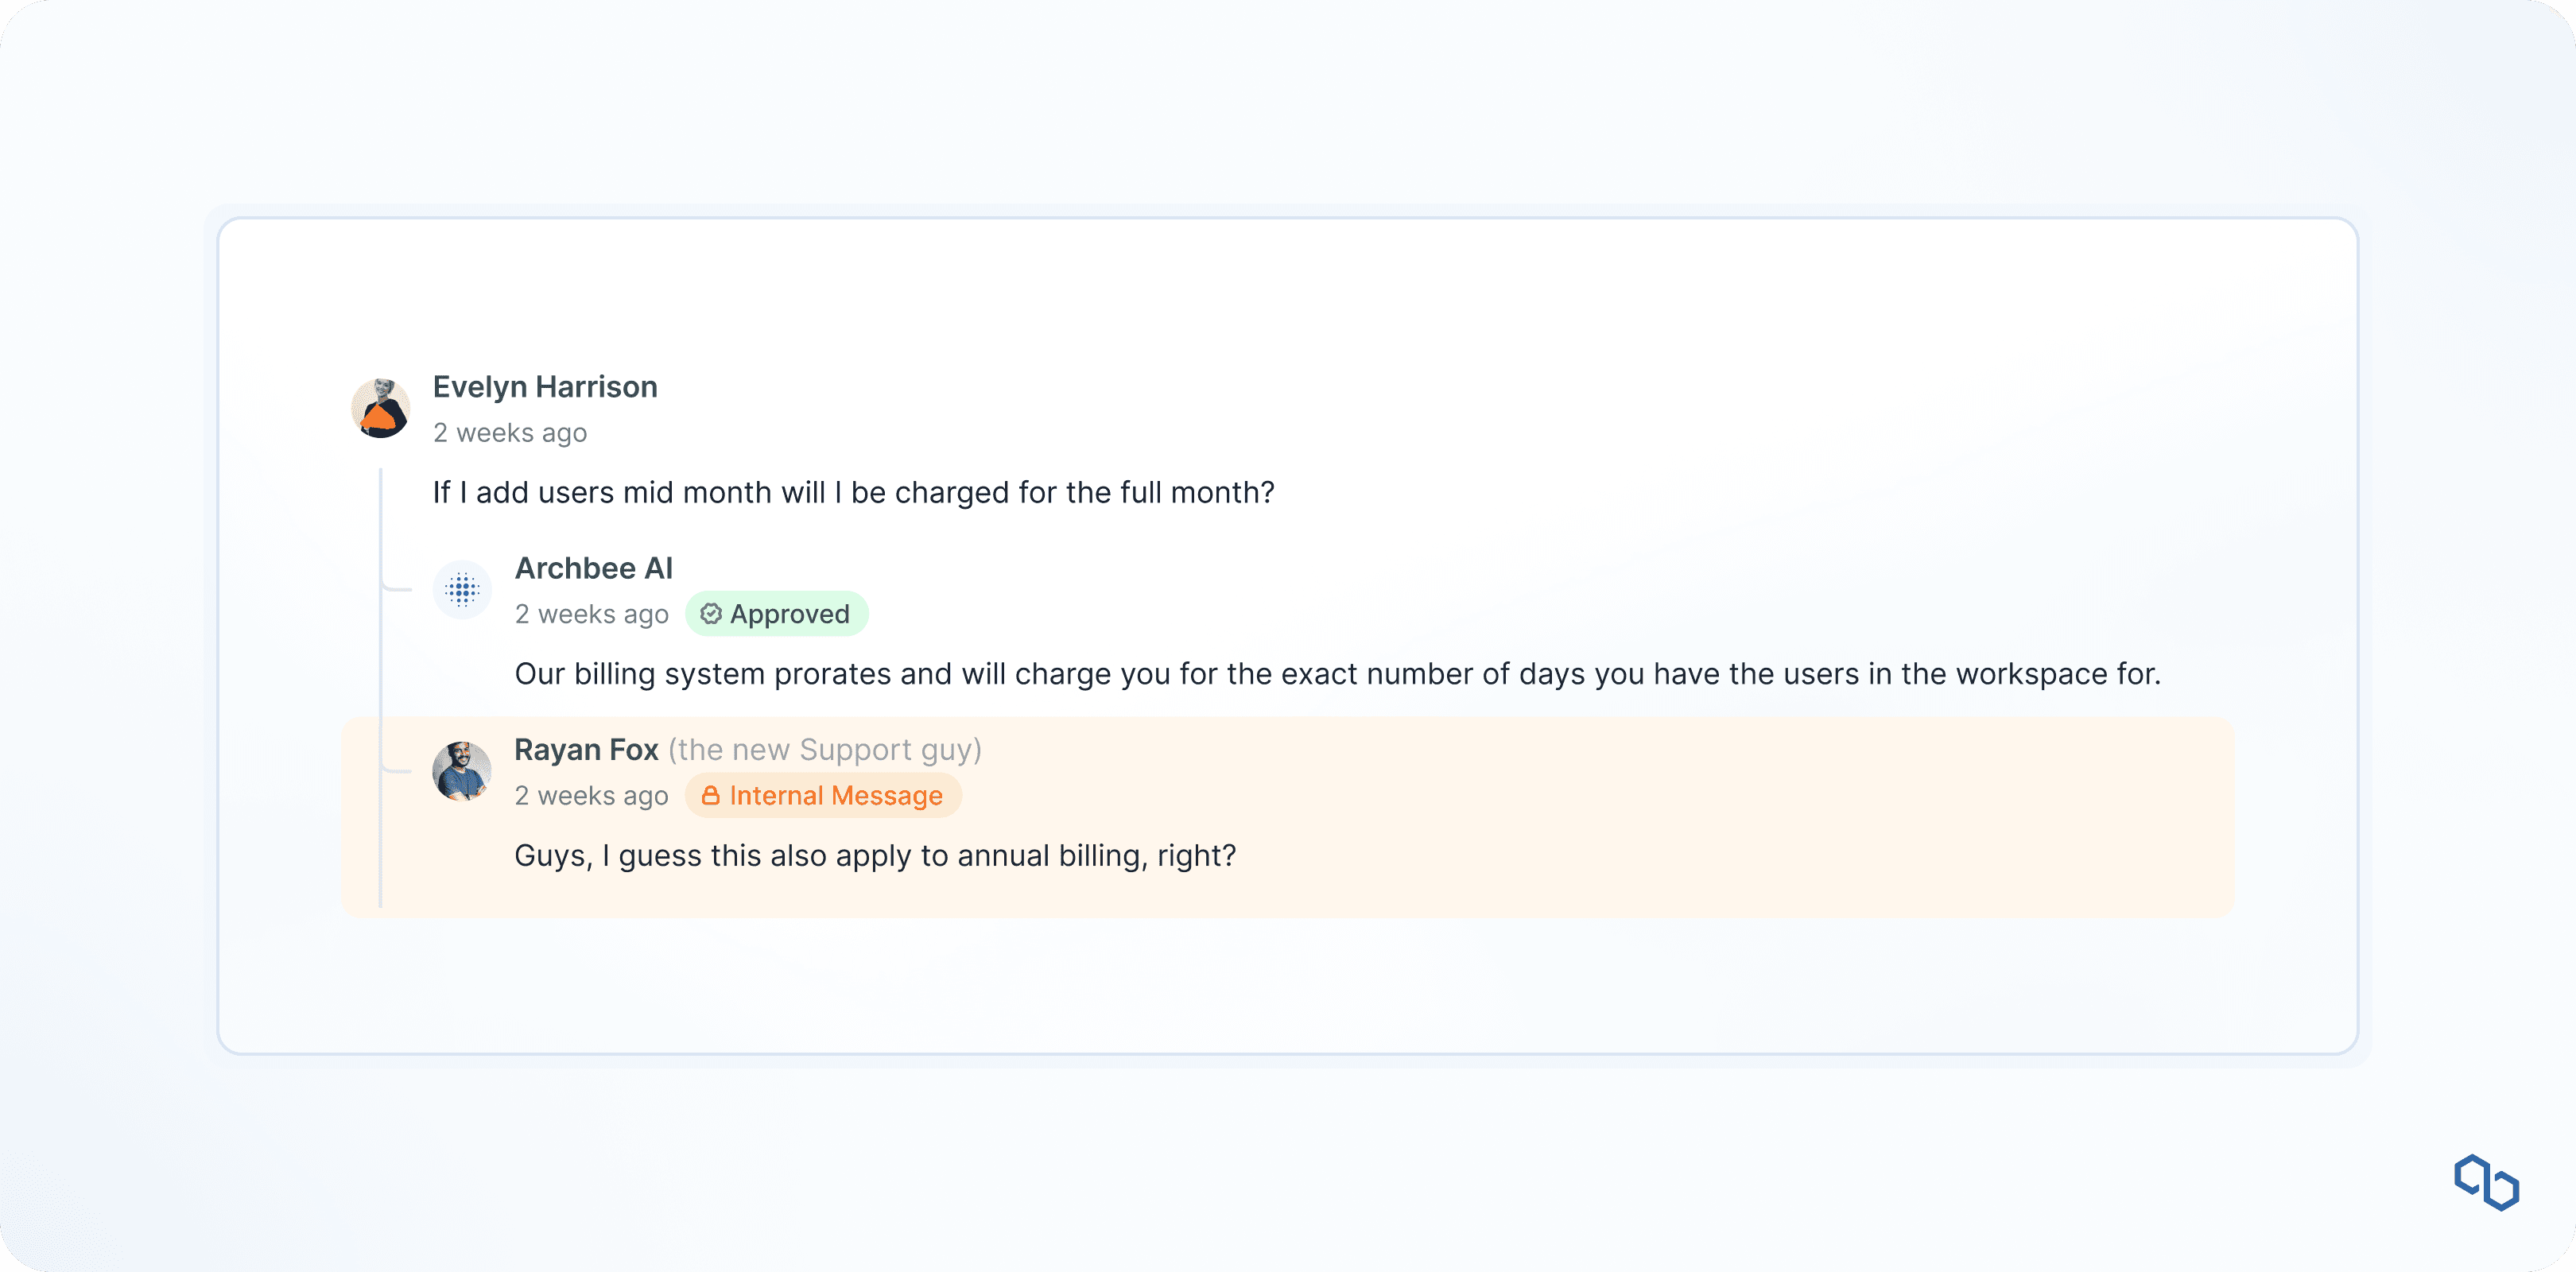
Task: Click Archbee AI's "2 weeks ago" timestamp
Action: pyautogui.click(x=591, y=614)
